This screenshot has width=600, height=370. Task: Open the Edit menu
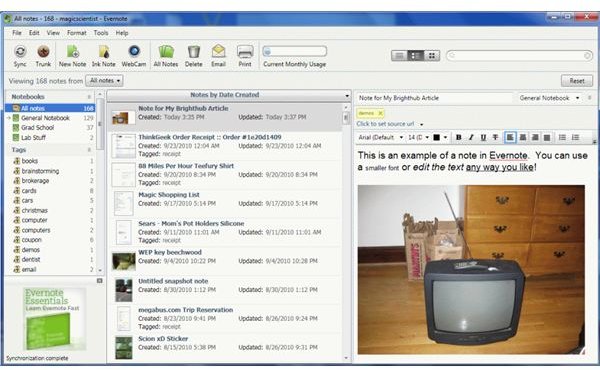click(34, 33)
